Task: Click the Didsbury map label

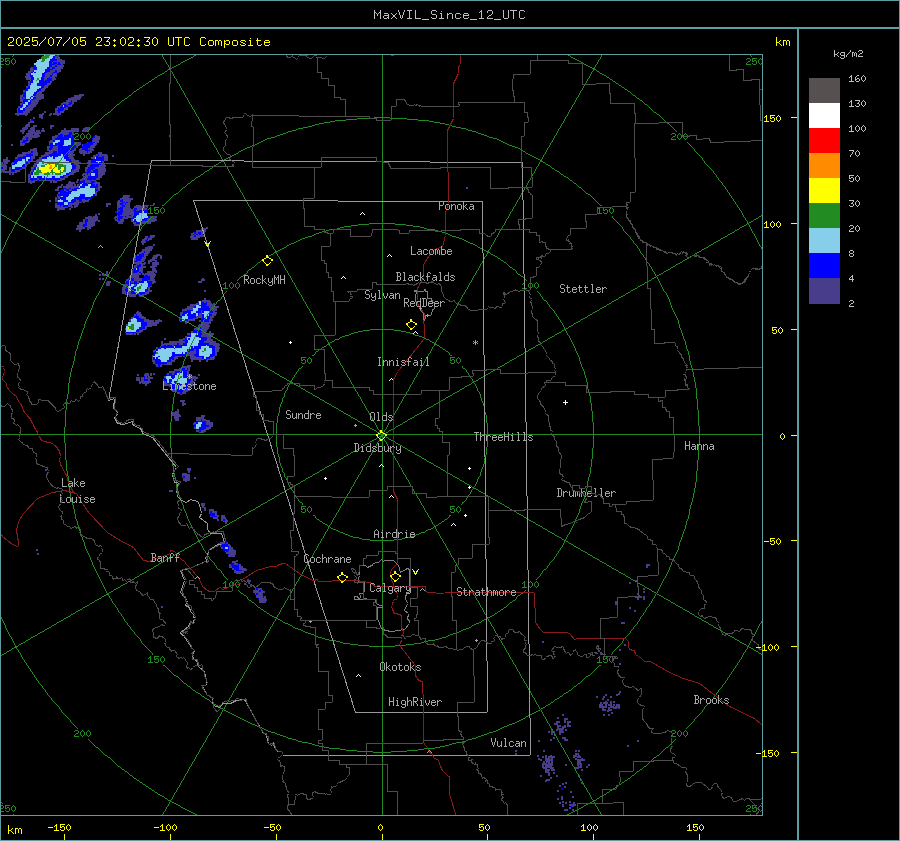Action: [377, 448]
